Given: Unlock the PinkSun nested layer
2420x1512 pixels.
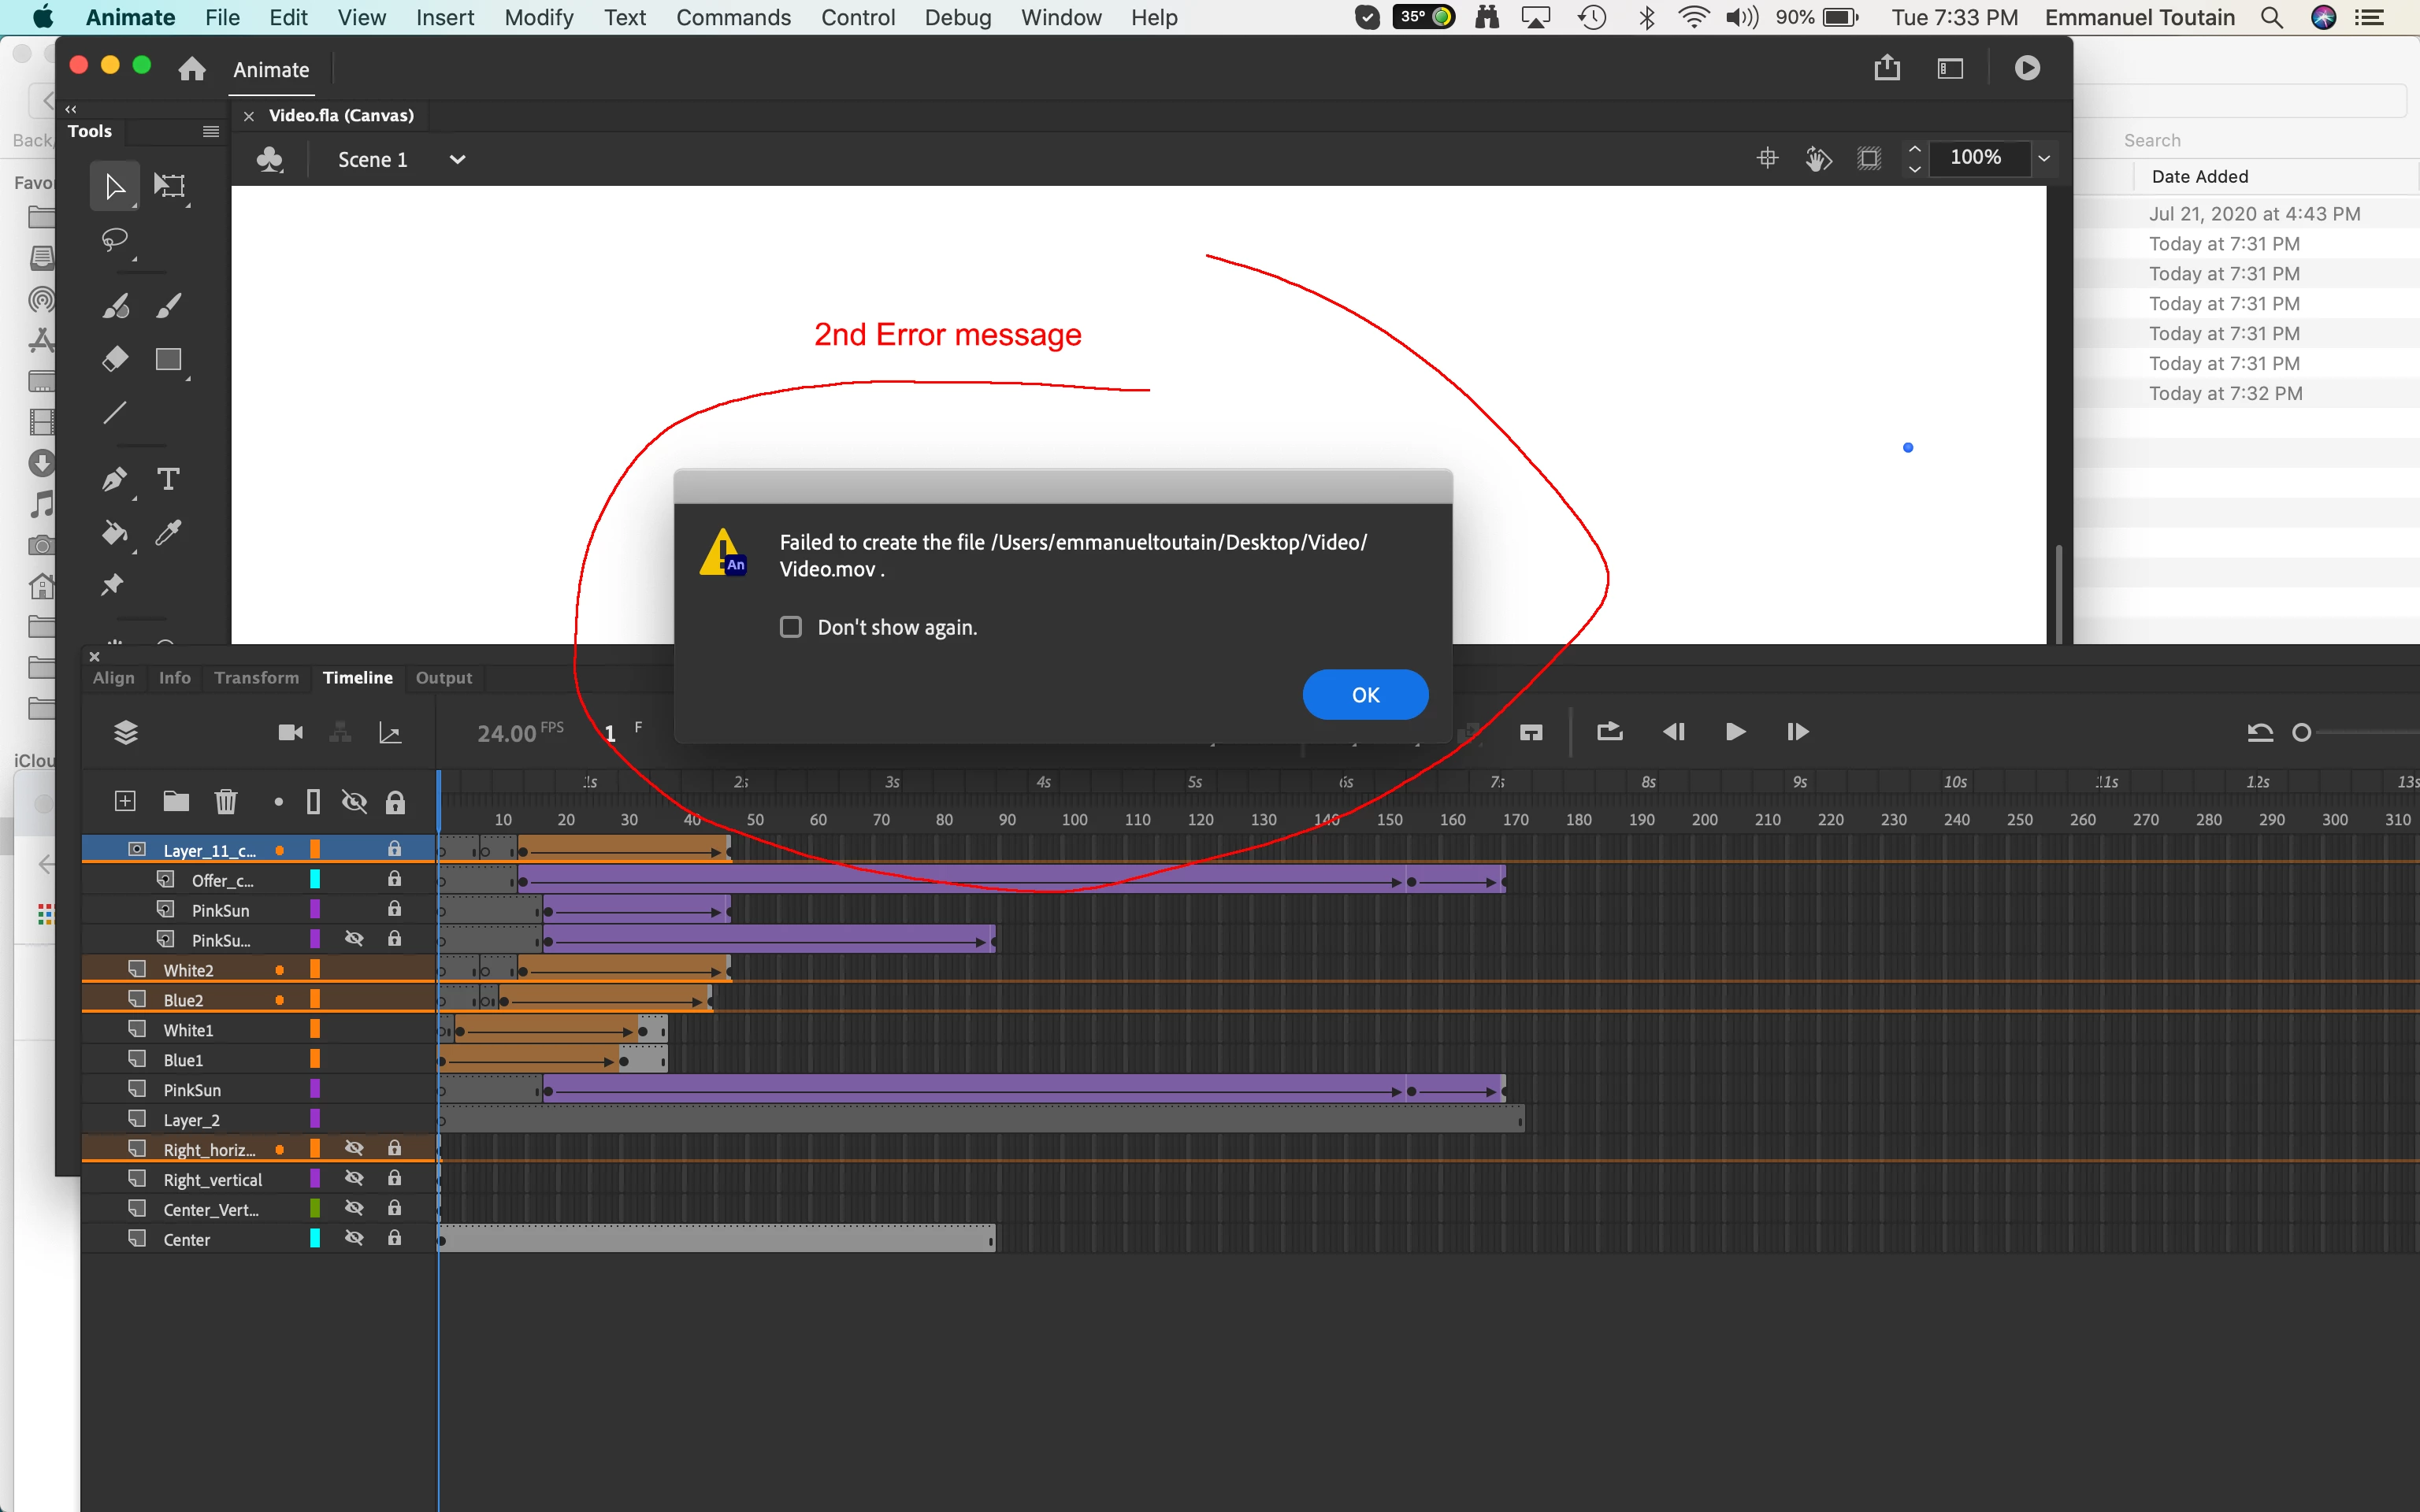Looking at the screenshot, I should pos(394,909).
